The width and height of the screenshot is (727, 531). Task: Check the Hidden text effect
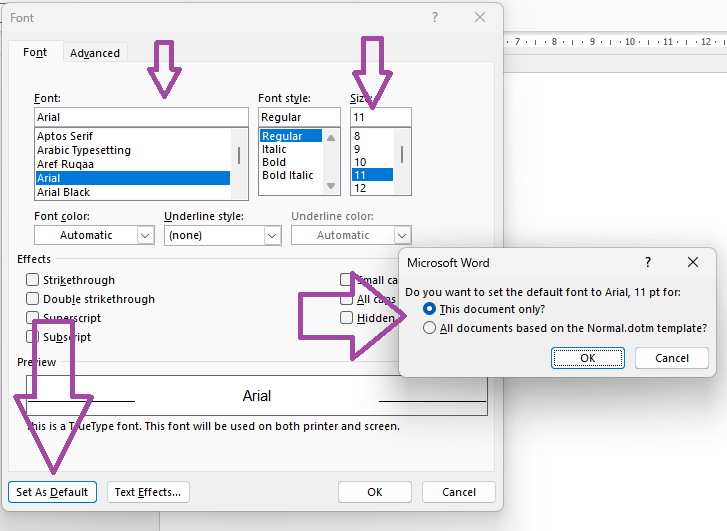click(346, 318)
